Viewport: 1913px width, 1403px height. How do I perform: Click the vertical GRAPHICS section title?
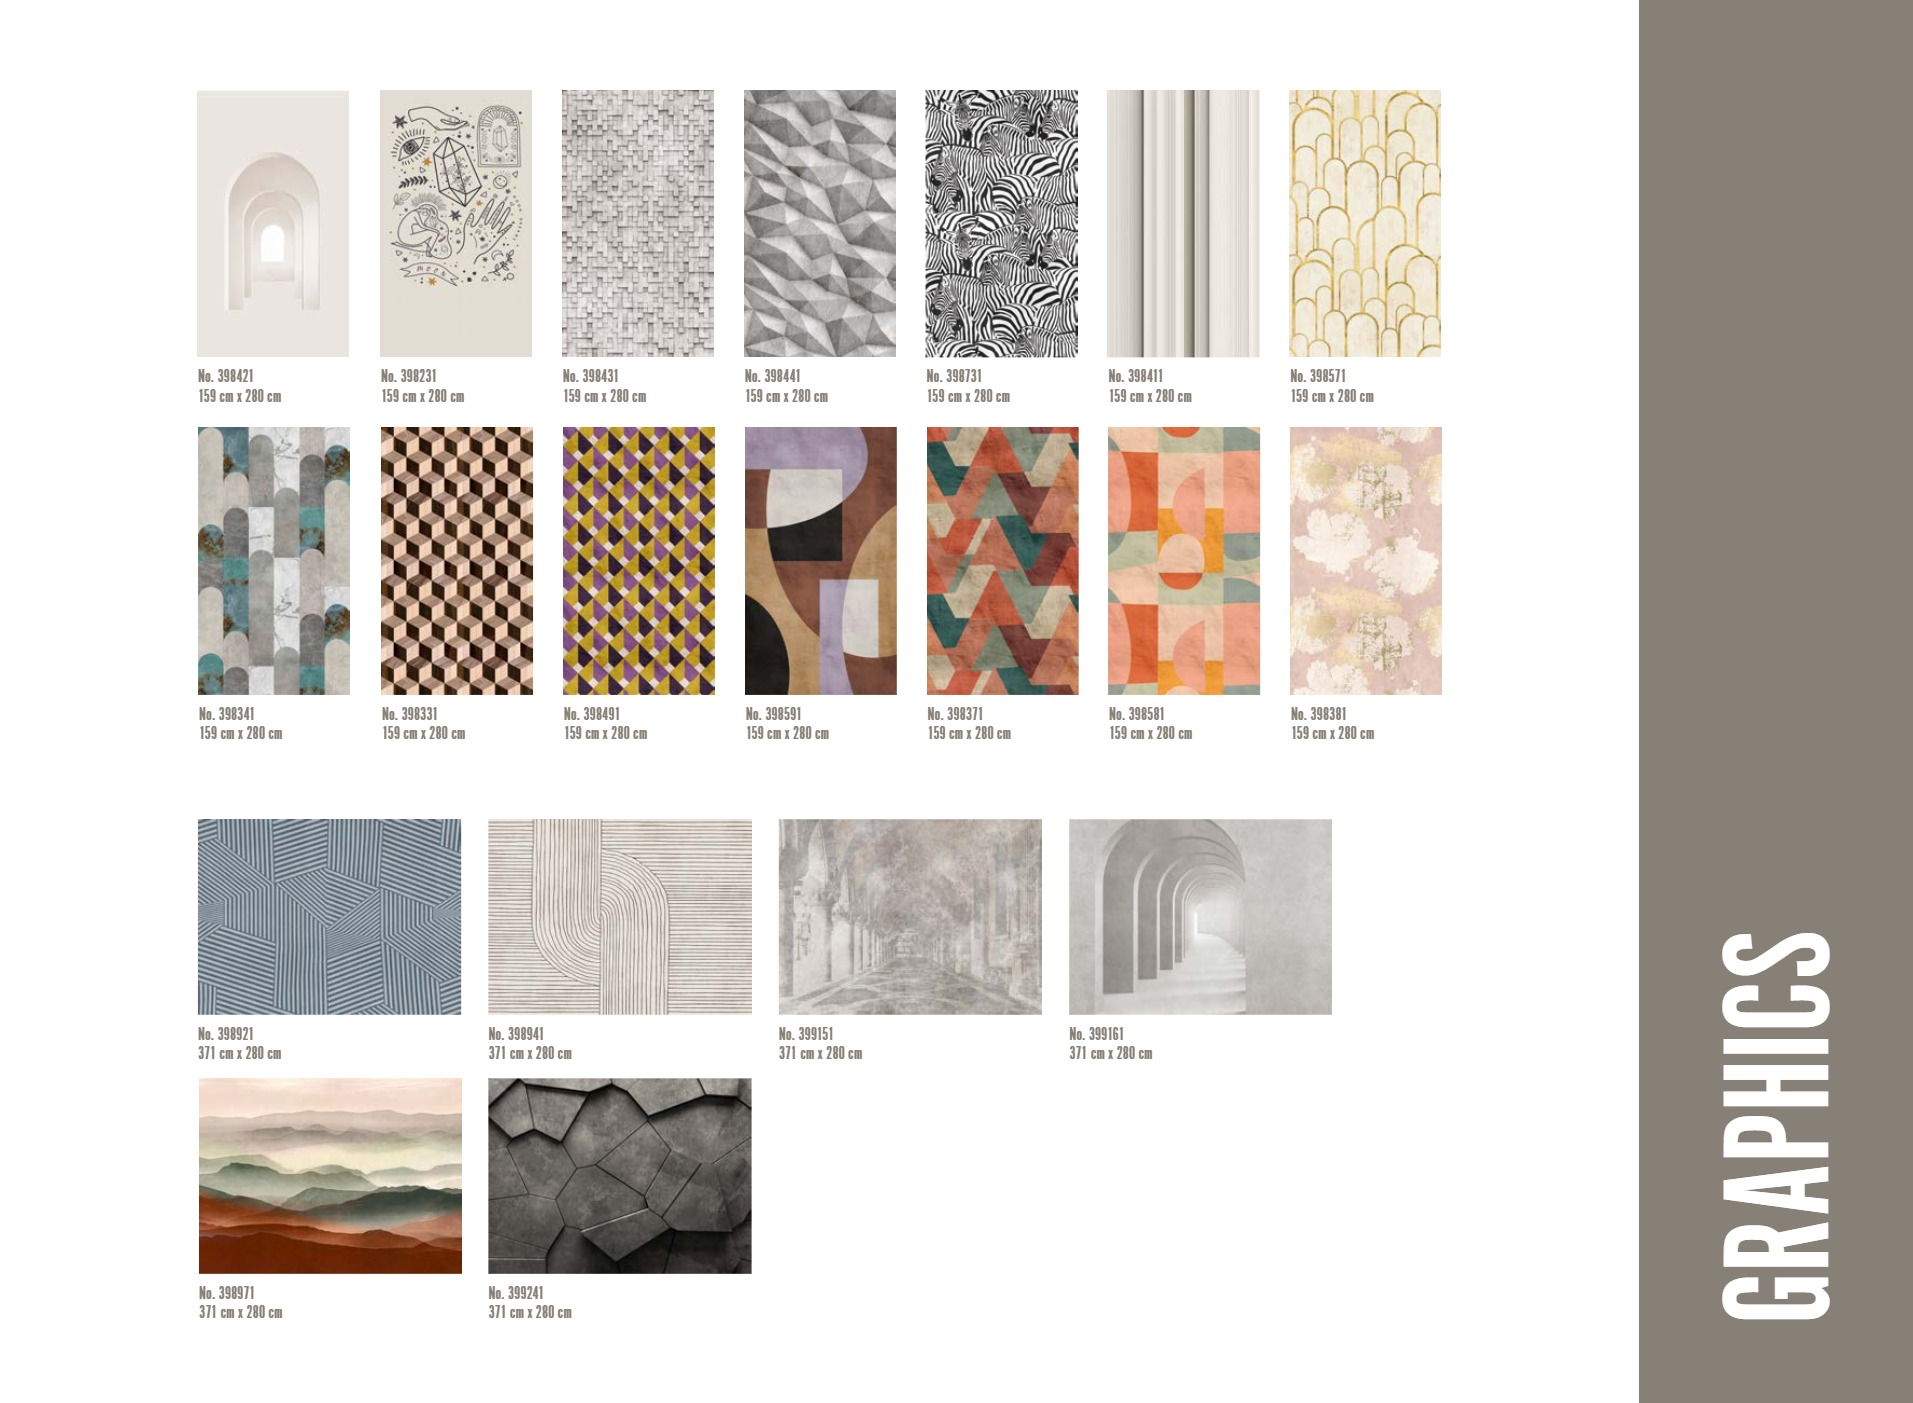1776,1126
